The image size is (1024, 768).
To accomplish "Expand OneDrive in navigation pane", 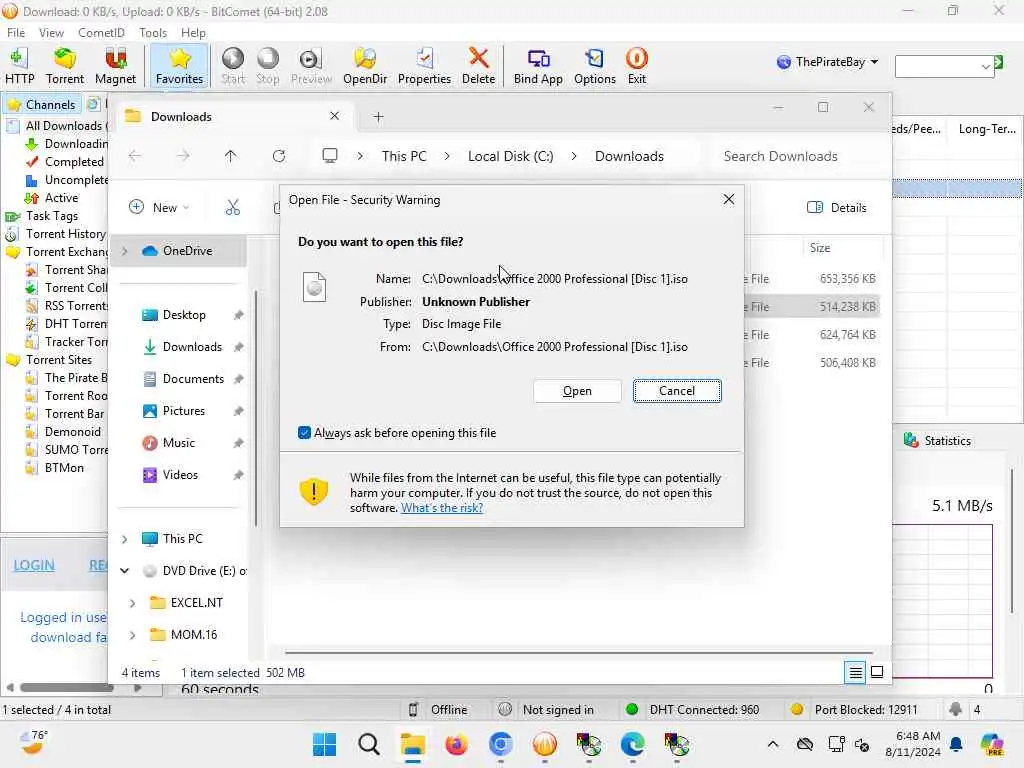I will [x=125, y=251].
